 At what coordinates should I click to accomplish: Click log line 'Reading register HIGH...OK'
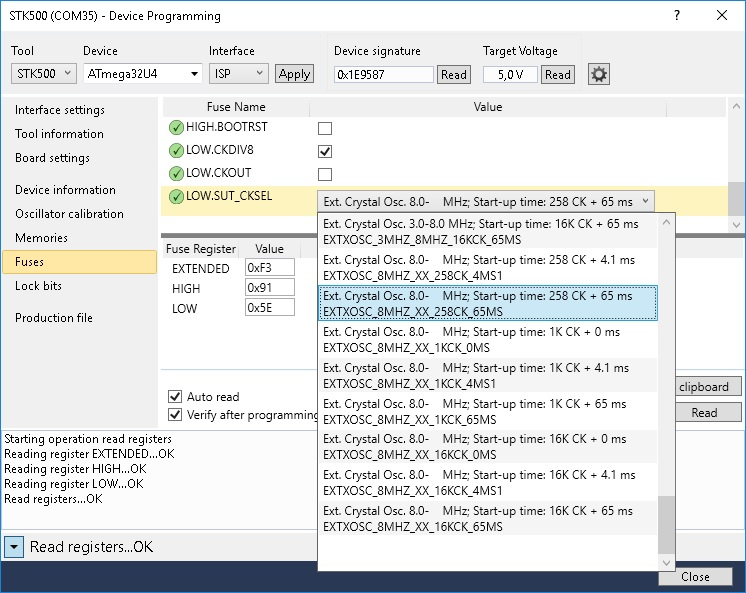[x=75, y=469]
